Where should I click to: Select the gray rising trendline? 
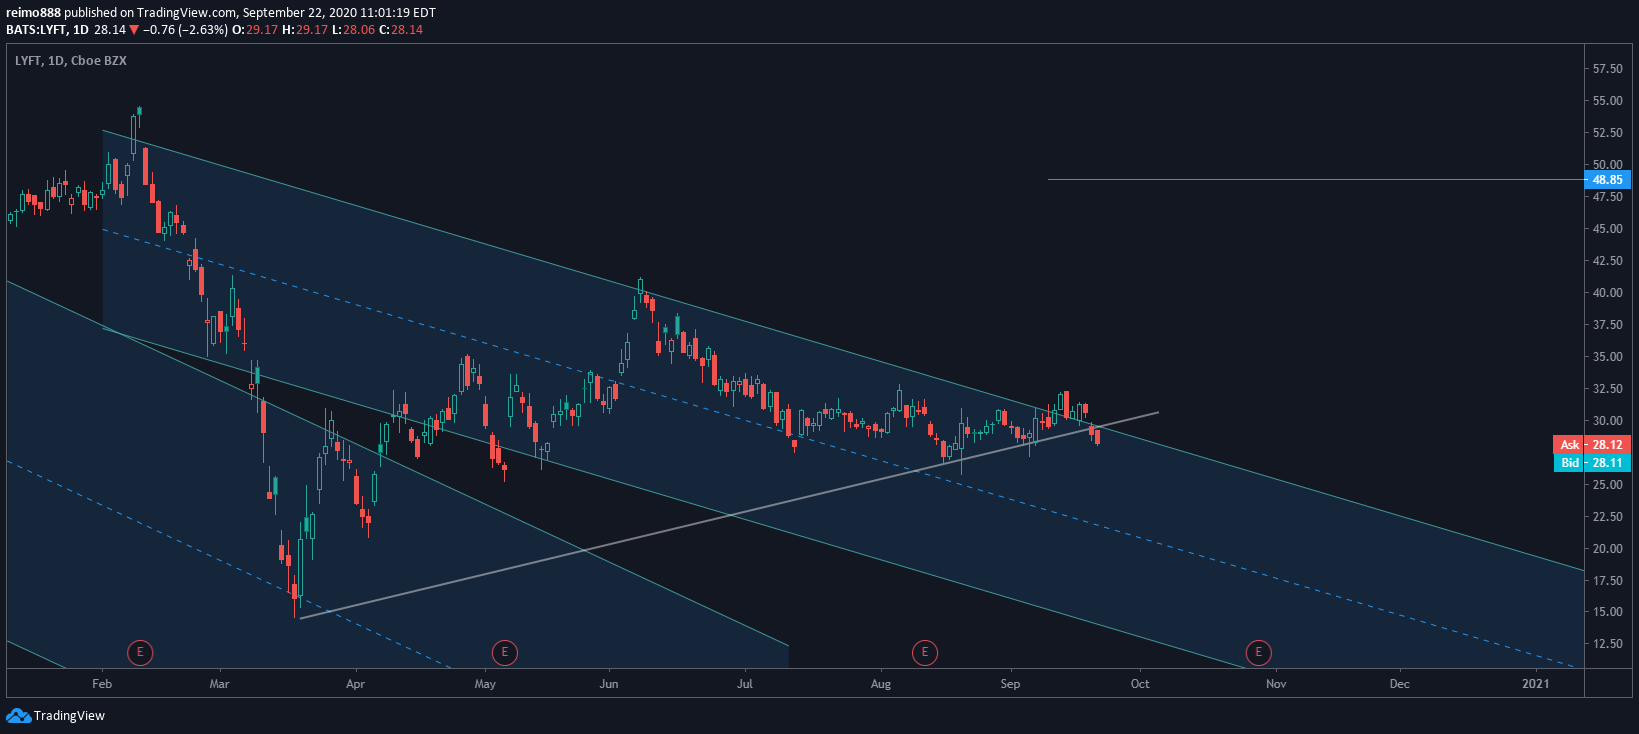(729, 515)
